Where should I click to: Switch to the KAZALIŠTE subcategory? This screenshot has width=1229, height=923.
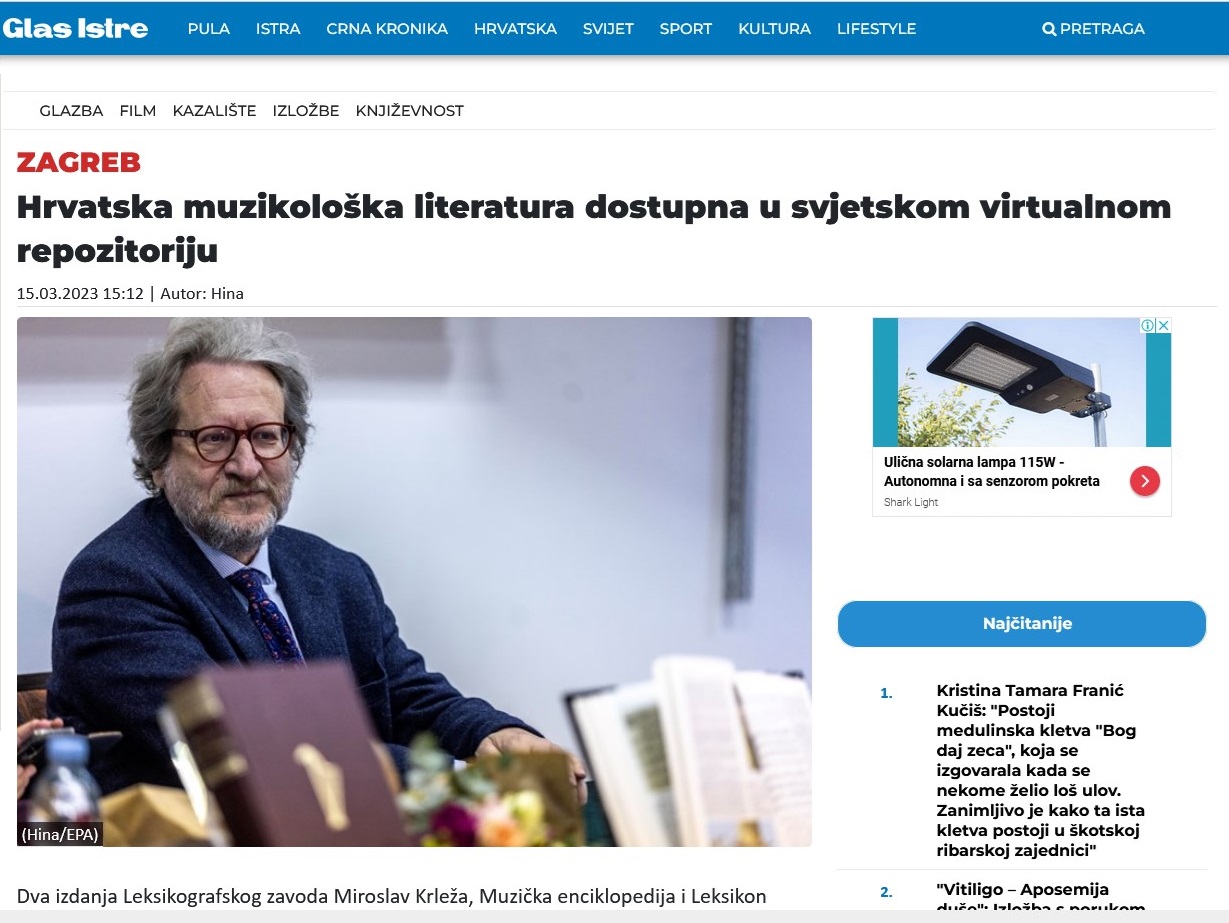click(214, 111)
